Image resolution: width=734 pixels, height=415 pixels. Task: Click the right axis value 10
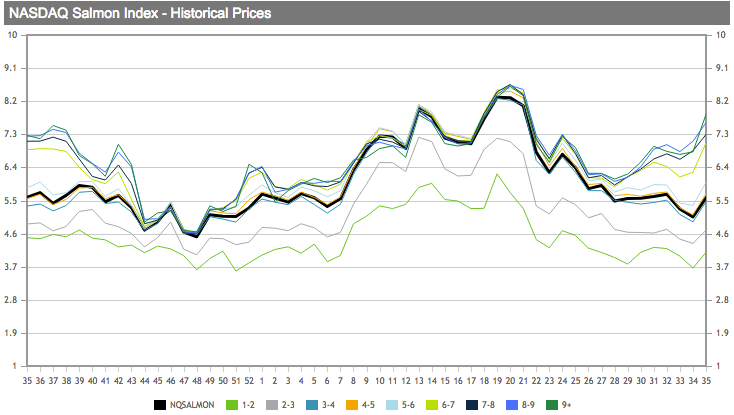click(721, 35)
